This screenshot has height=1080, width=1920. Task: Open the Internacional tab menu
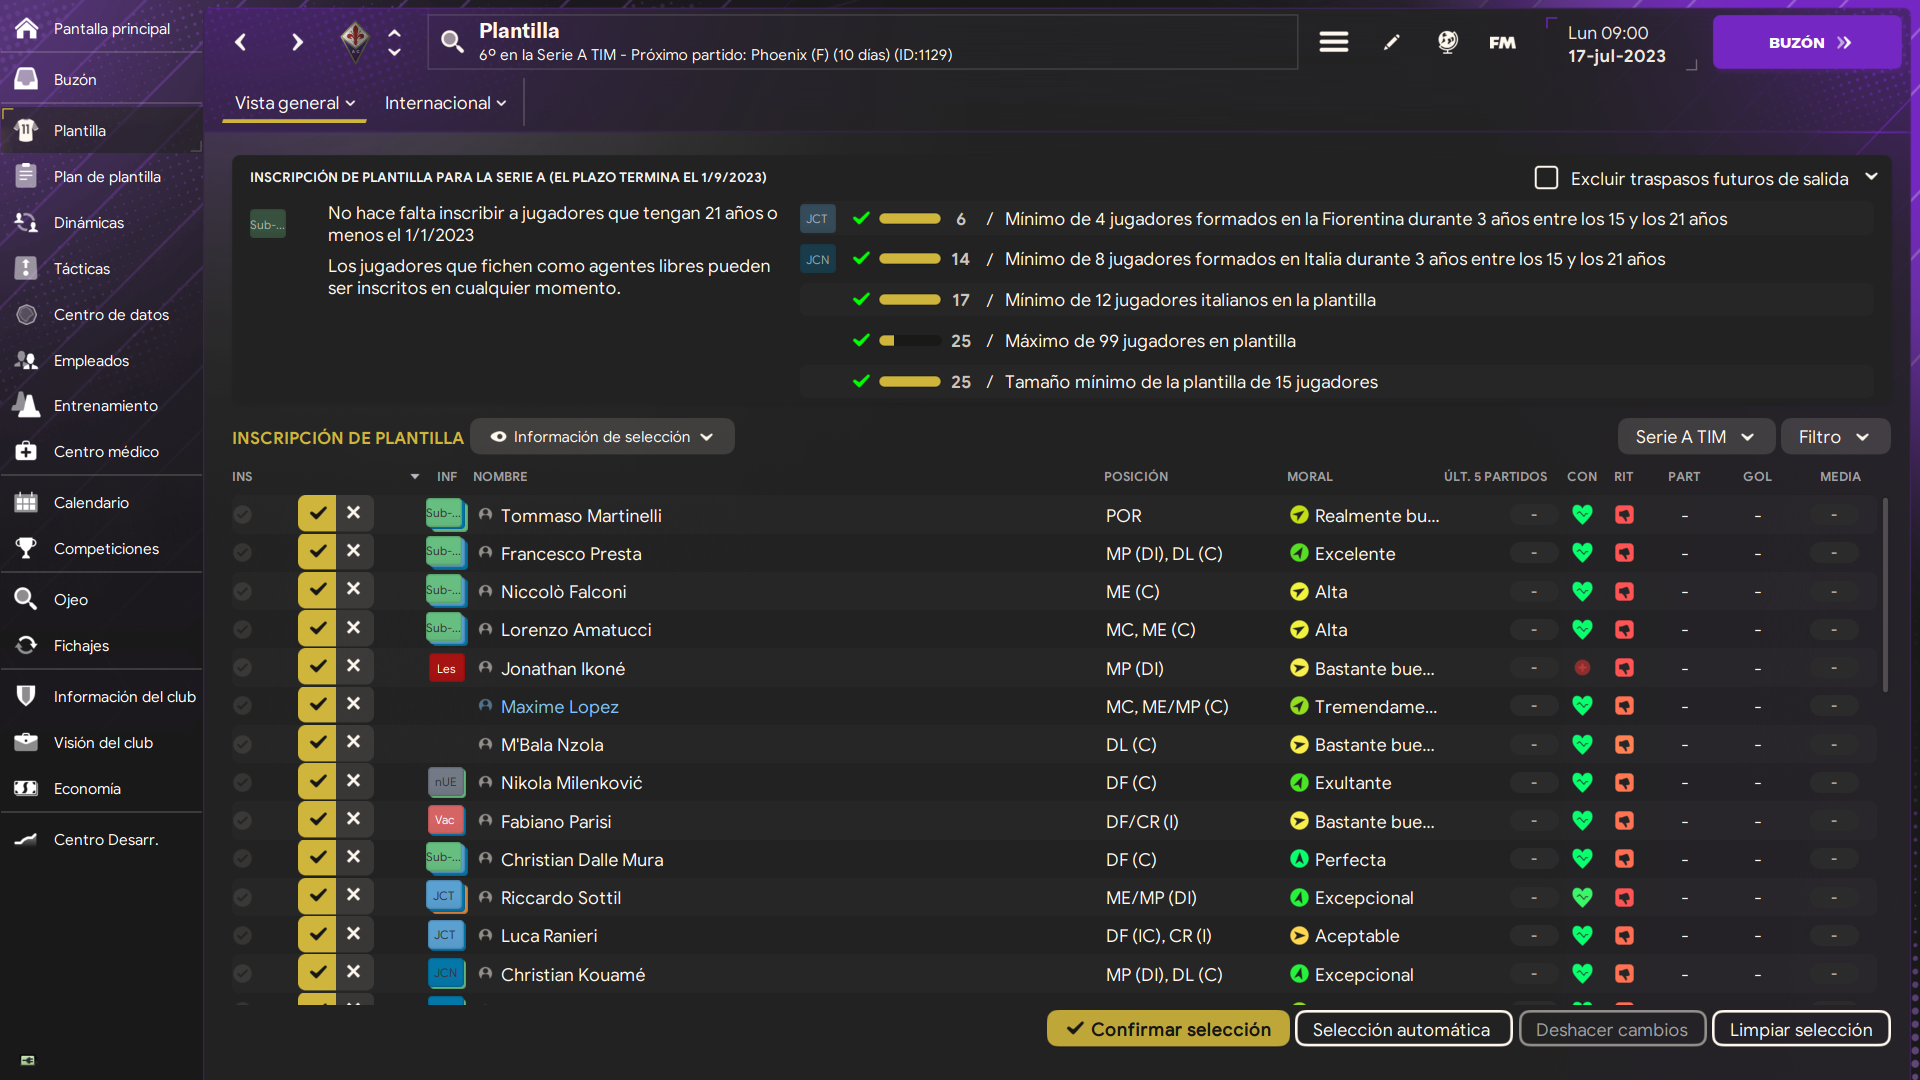(445, 103)
